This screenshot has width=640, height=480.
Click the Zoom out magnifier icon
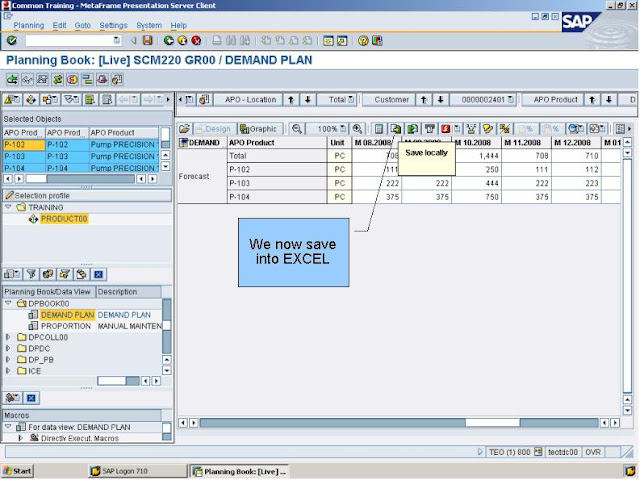[297, 129]
